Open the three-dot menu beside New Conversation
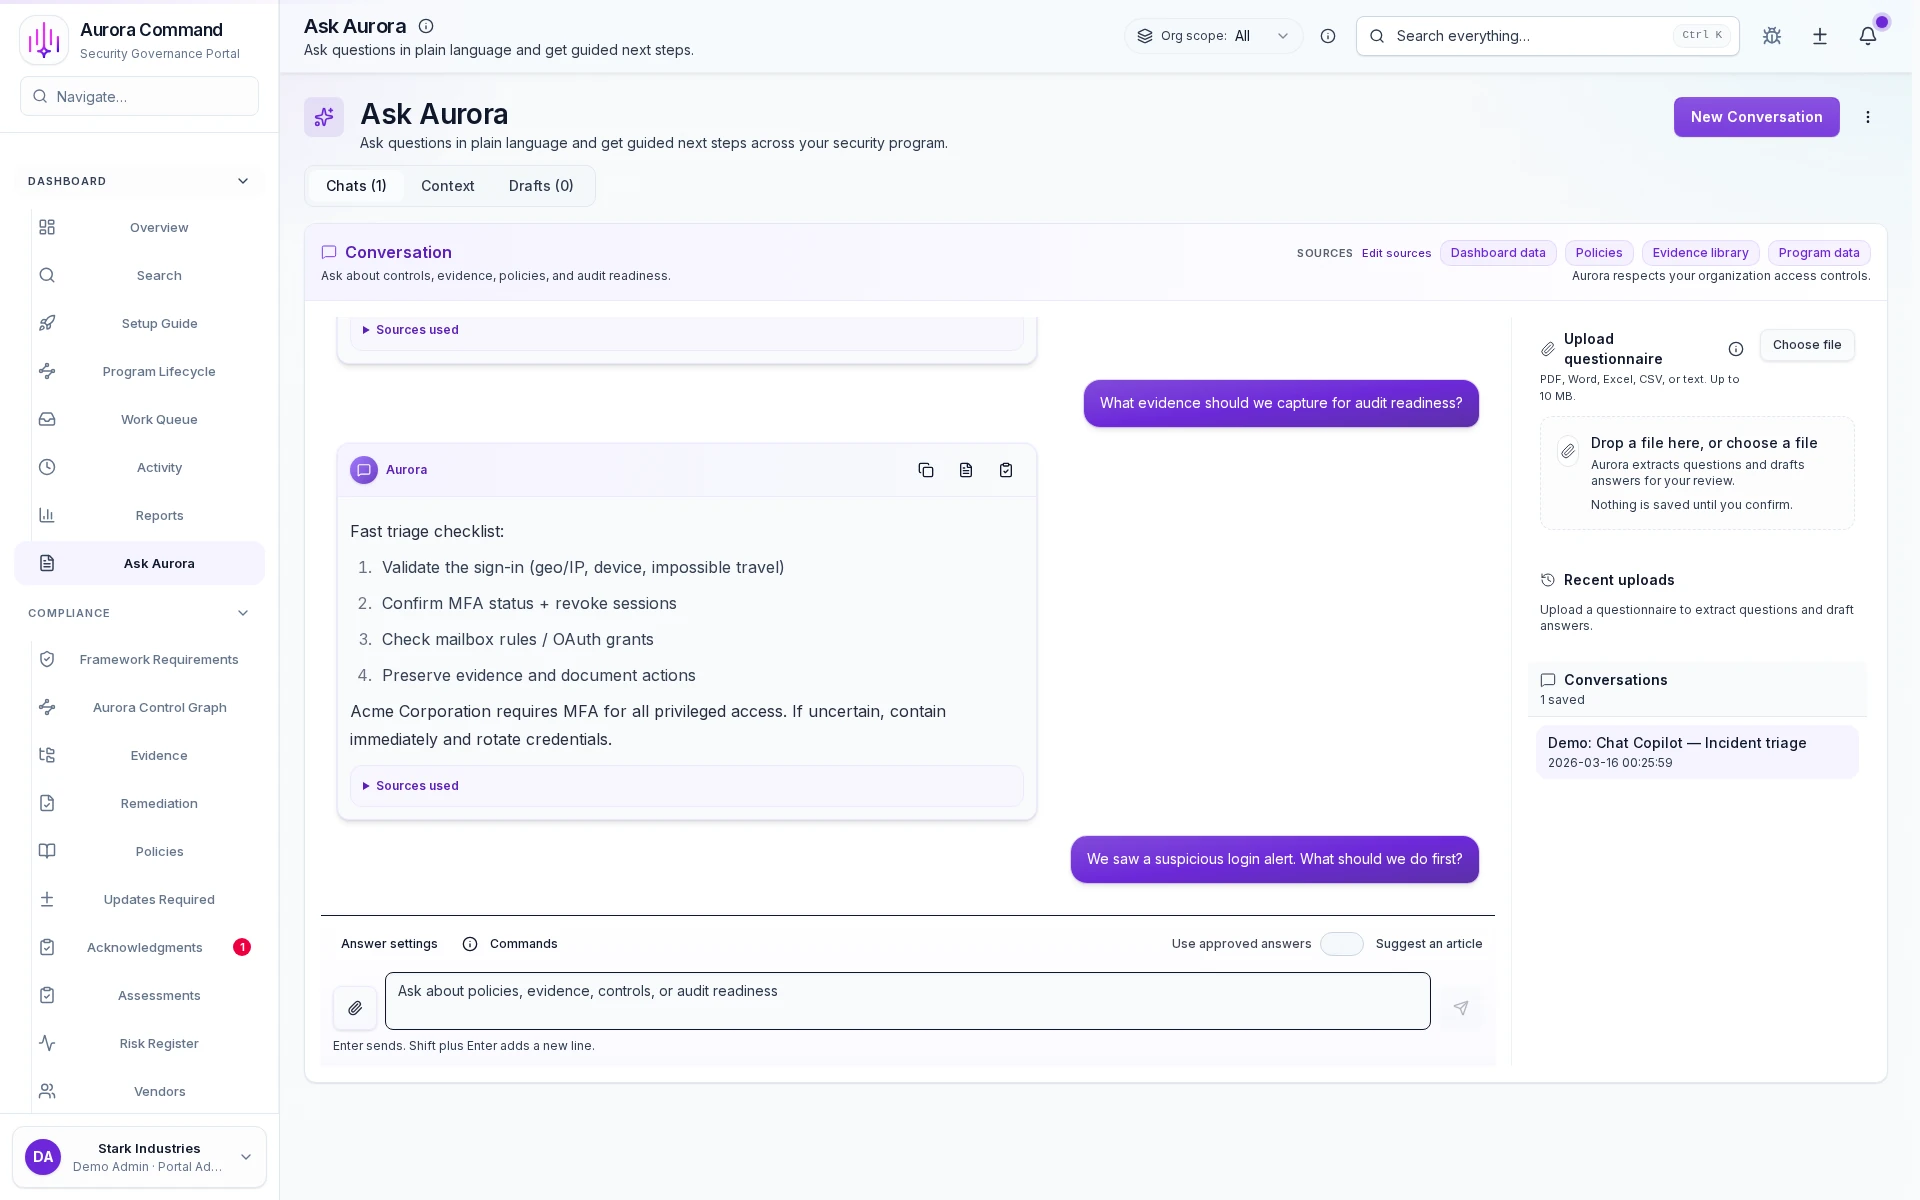Image resolution: width=1920 pixels, height=1200 pixels. point(1867,117)
